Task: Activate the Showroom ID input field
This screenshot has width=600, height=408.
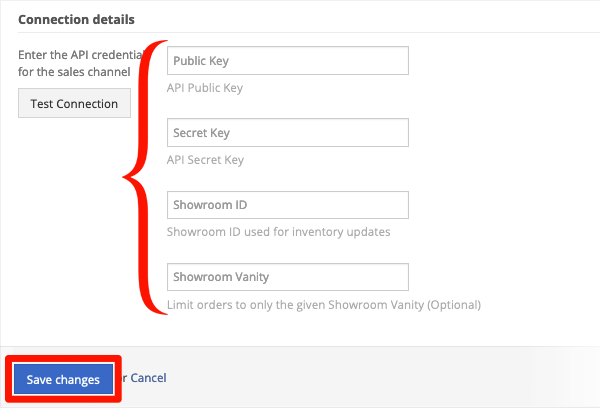Action: (288, 205)
